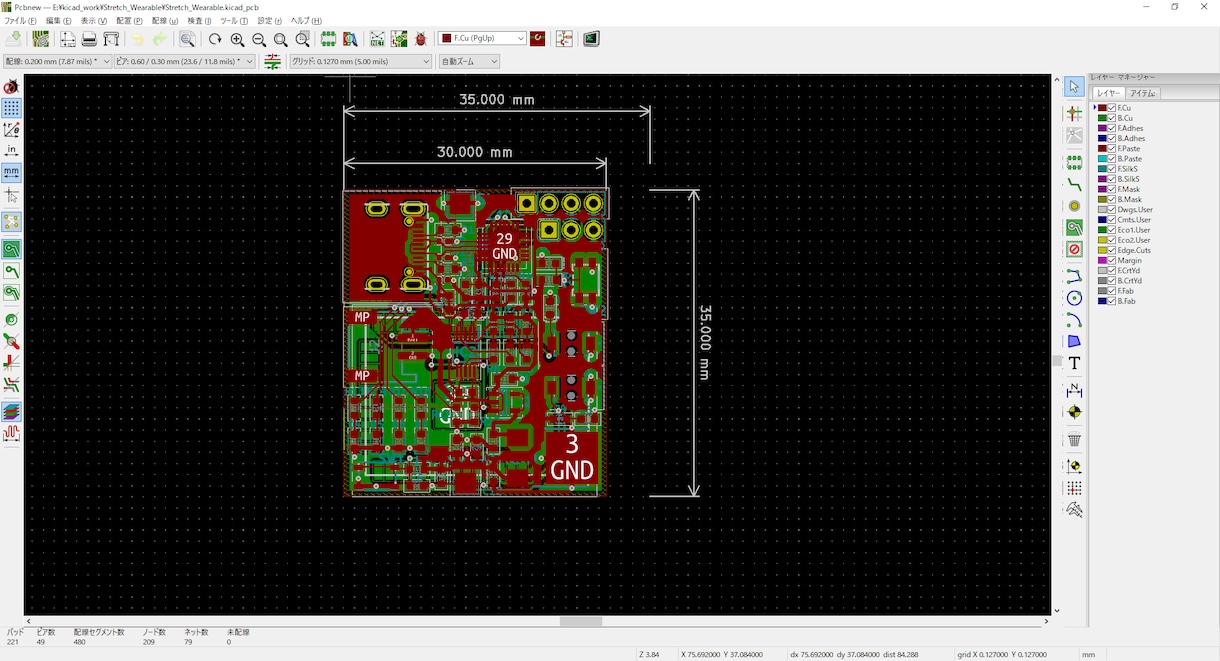Select the add vias tool

[x=1074, y=206]
